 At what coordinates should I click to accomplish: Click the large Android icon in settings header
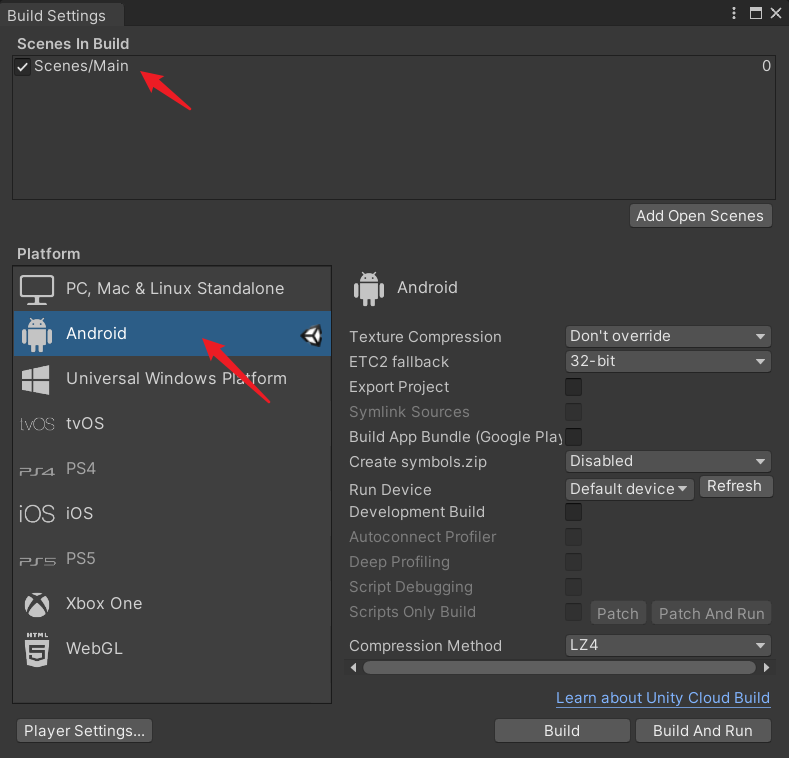[x=369, y=289]
